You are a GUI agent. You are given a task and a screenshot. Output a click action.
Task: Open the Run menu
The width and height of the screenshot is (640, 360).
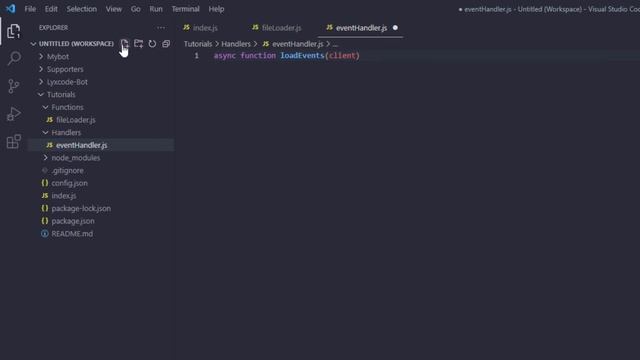pyautogui.click(x=156, y=9)
